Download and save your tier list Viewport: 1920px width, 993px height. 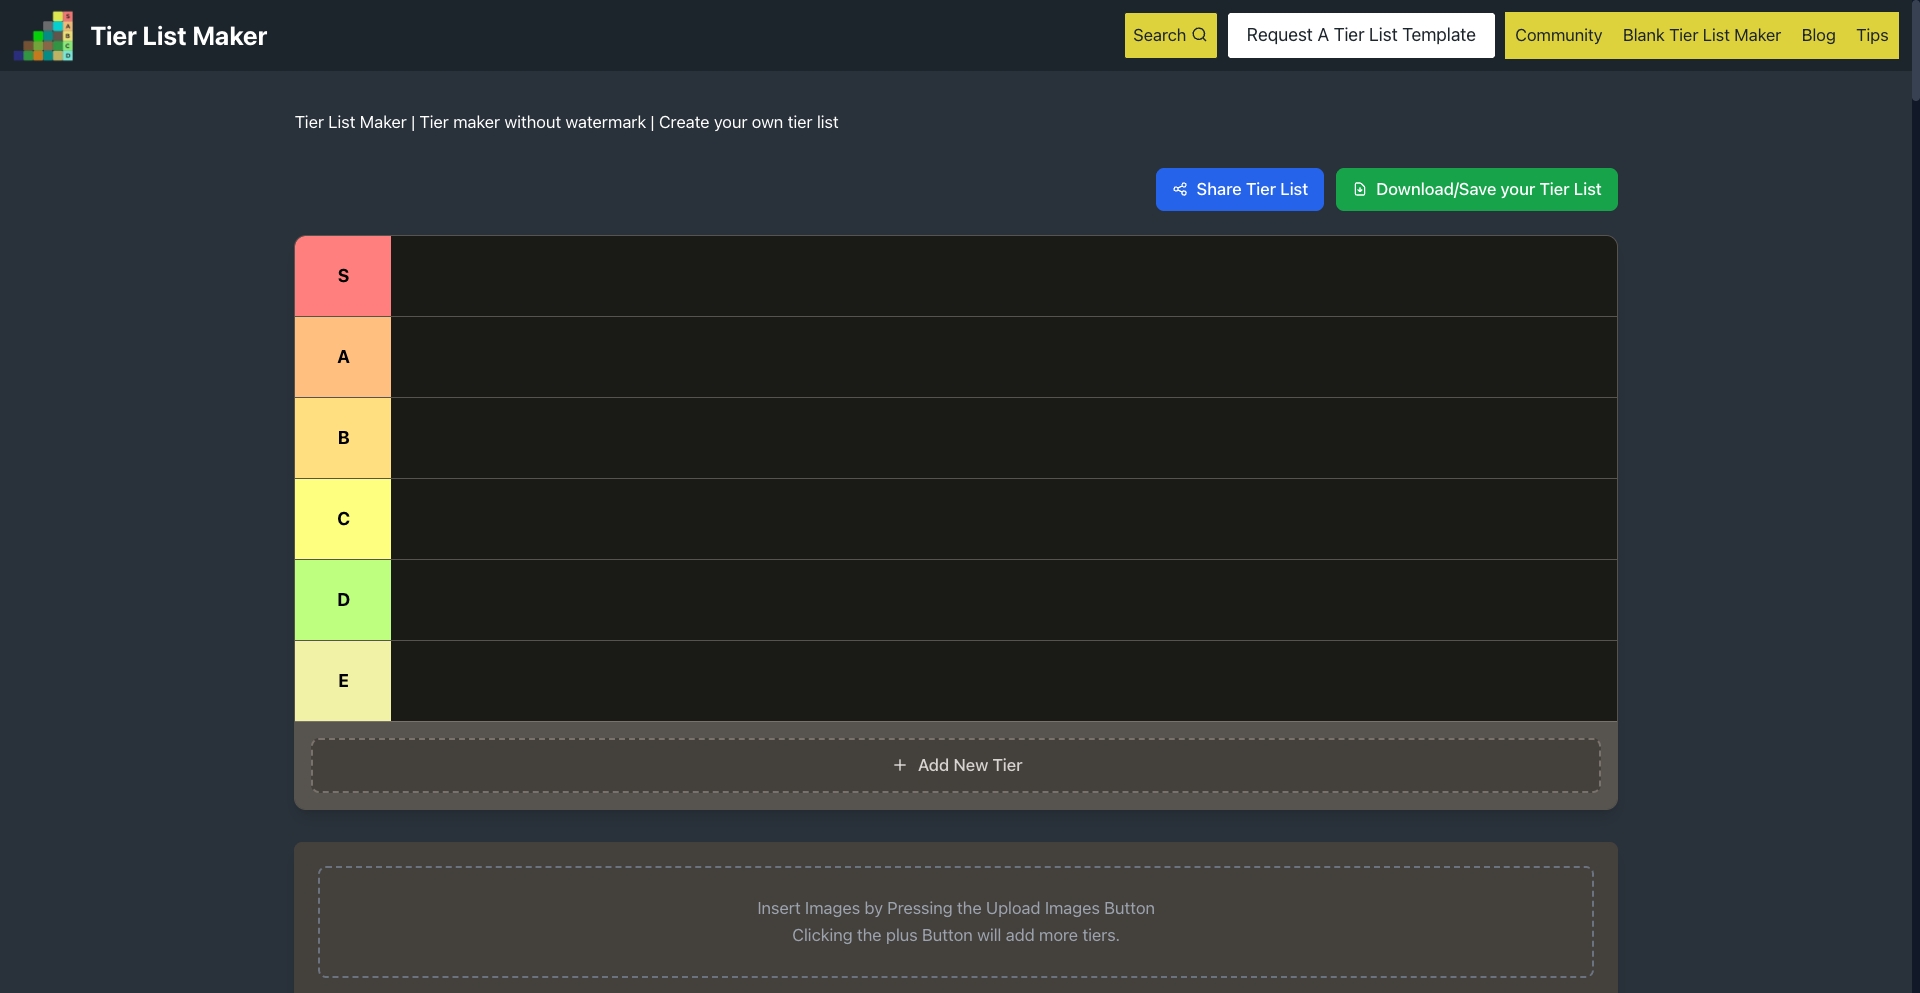[x=1477, y=189]
